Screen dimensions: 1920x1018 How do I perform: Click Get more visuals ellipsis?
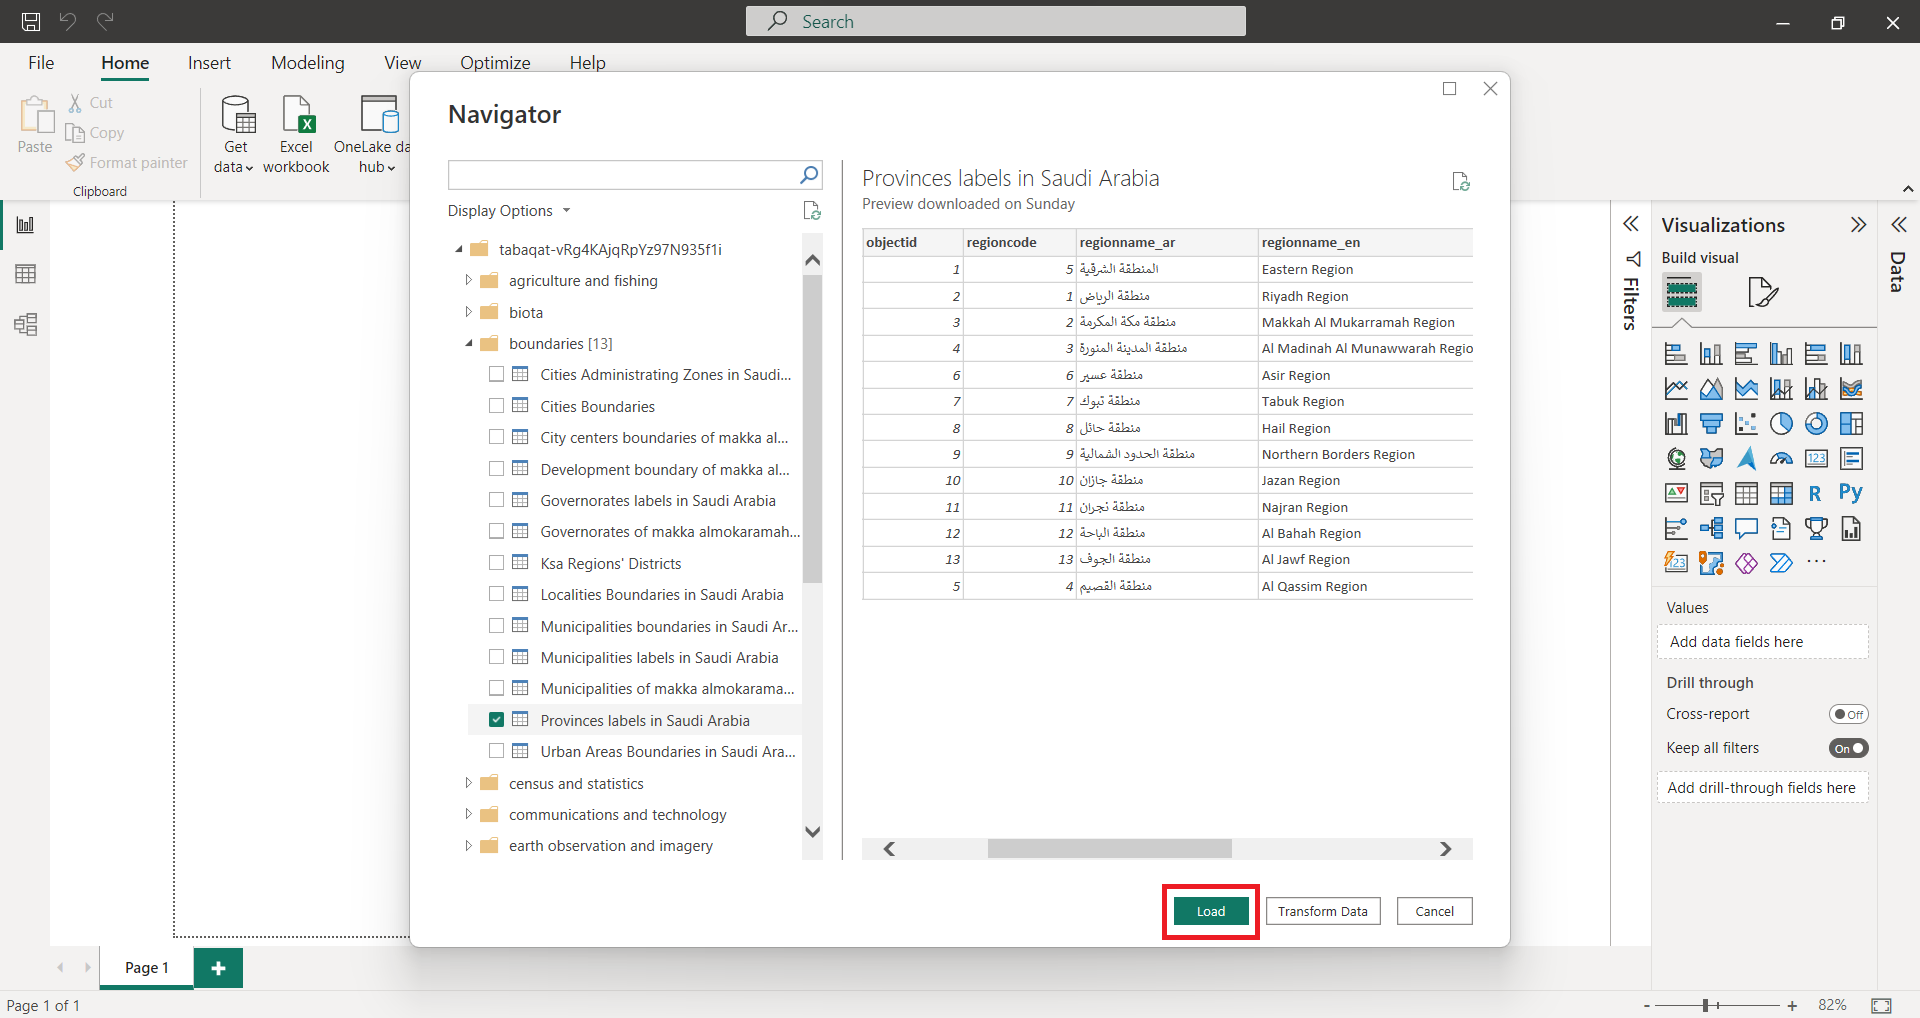1816,562
